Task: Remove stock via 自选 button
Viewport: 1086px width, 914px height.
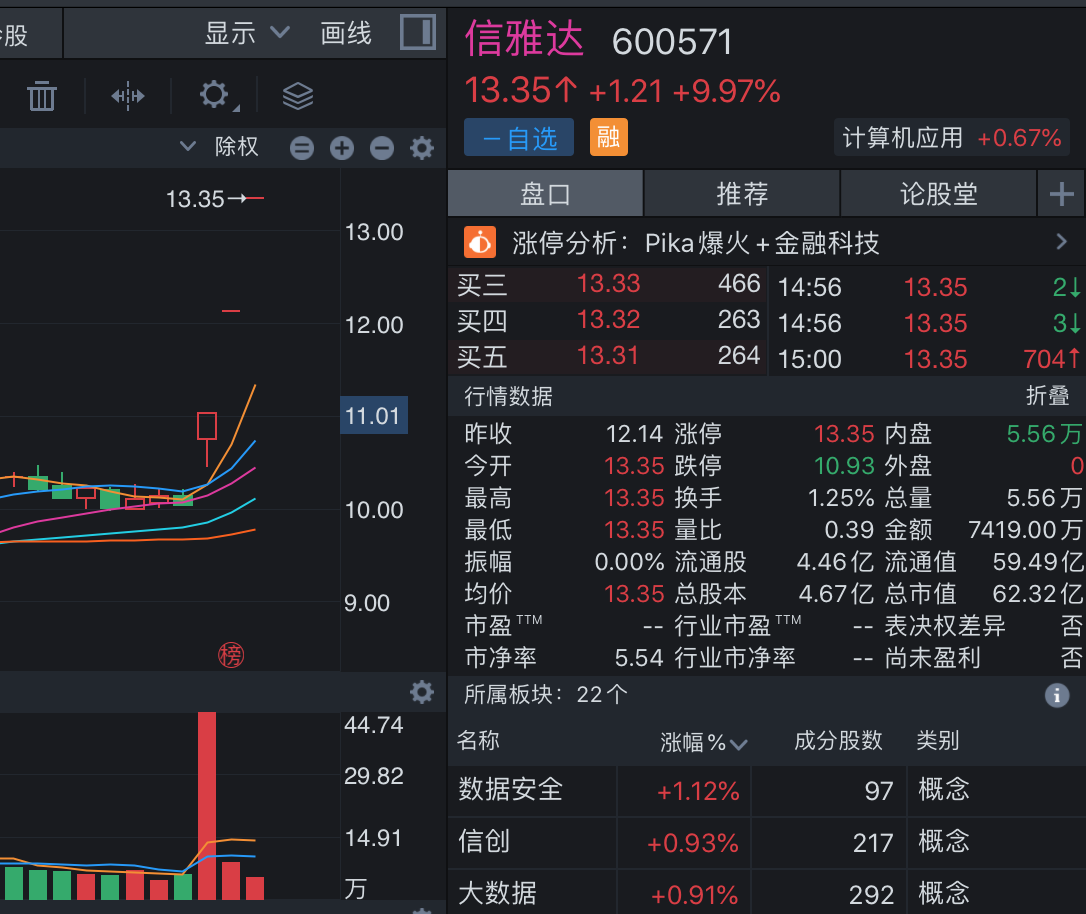Action: pos(519,137)
